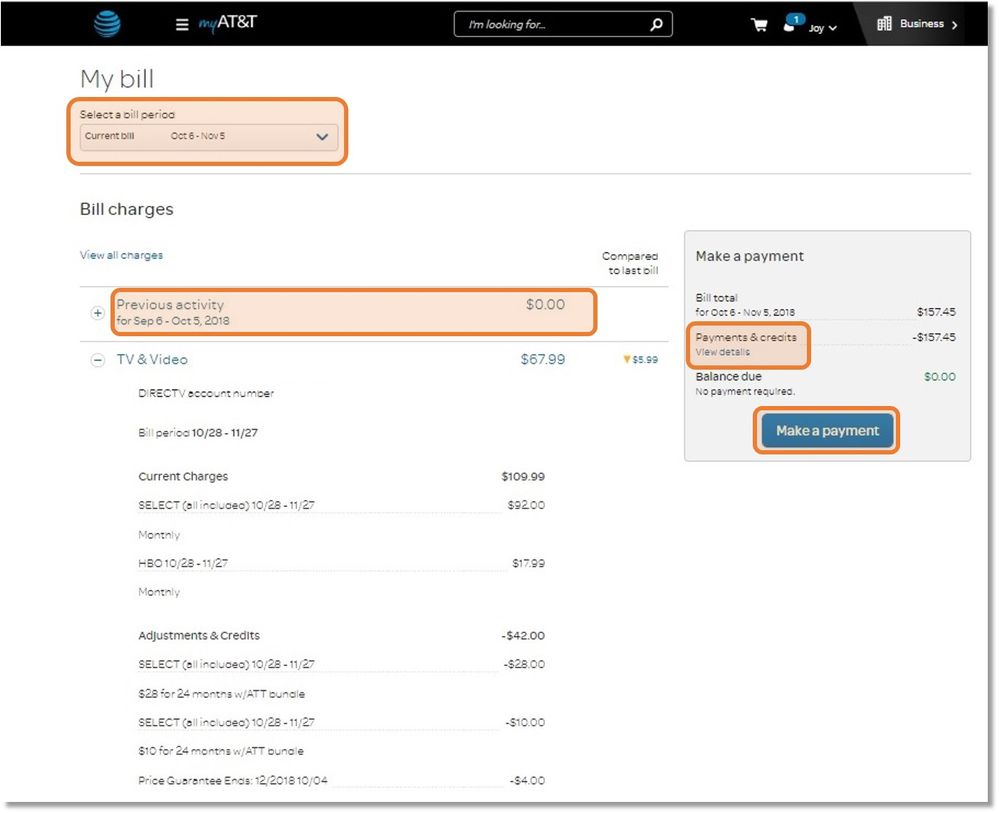The width and height of the screenshot is (999, 813).
Task: Open the hamburger navigation menu
Action: pos(181,25)
